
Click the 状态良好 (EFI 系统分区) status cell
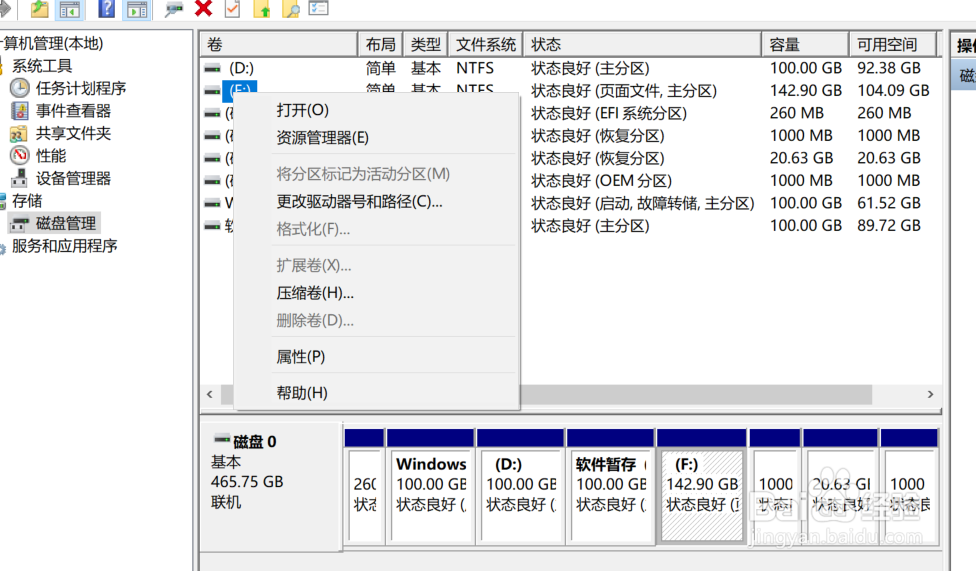609,113
